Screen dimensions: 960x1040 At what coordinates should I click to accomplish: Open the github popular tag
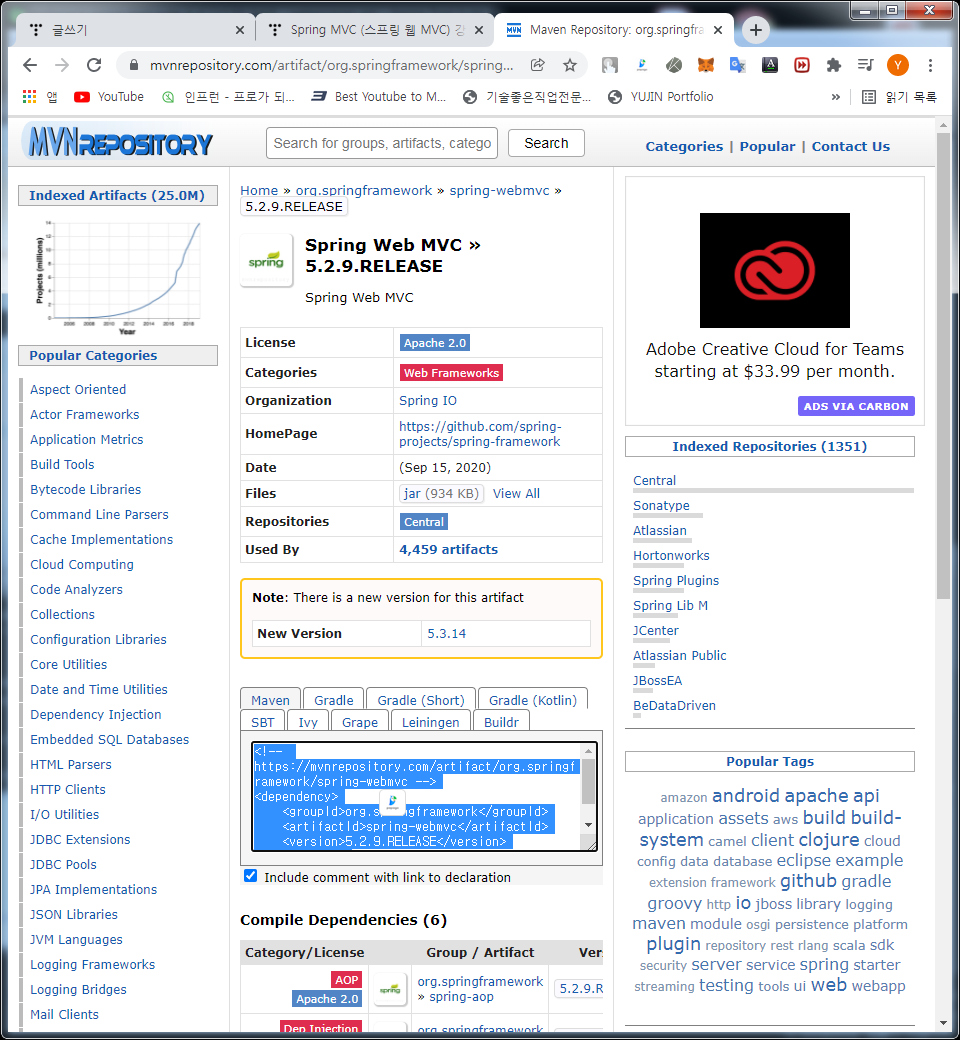[x=808, y=881]
